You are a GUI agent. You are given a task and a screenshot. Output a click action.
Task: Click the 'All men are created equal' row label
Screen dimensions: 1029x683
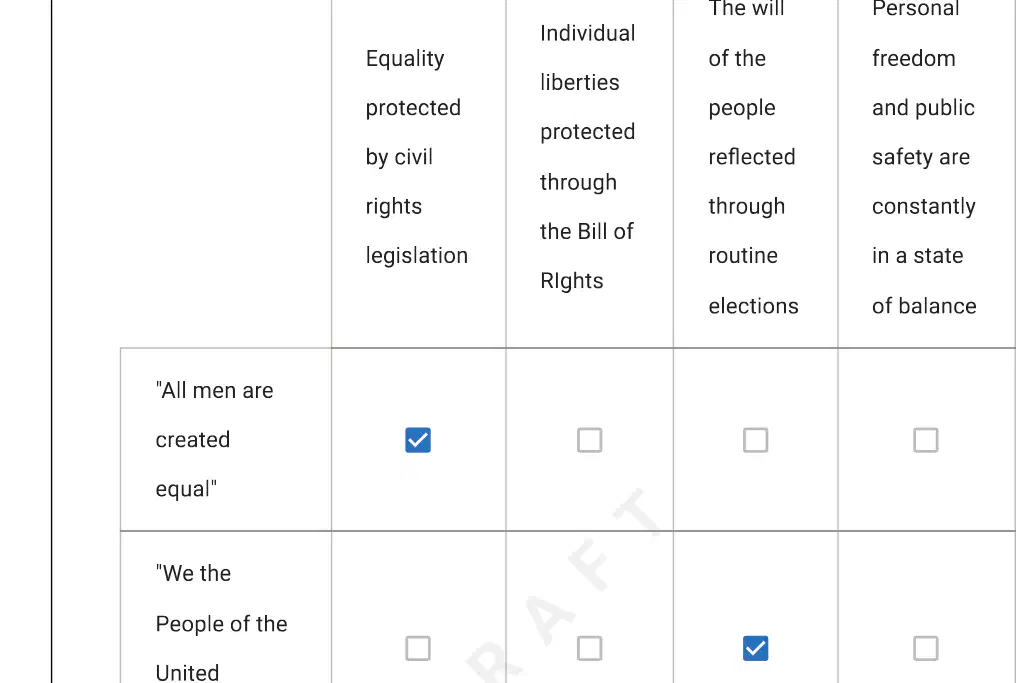tap(215, 440)
